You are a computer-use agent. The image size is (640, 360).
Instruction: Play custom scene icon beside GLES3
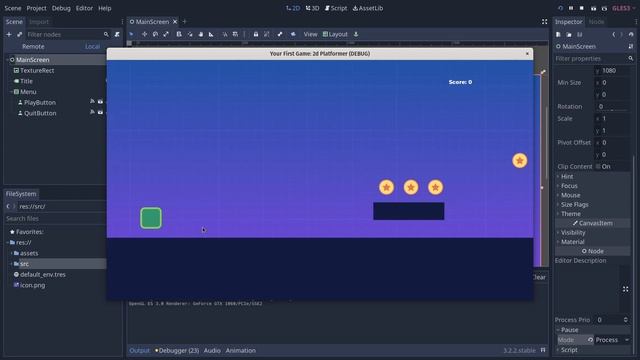click(x=604, y=8)
